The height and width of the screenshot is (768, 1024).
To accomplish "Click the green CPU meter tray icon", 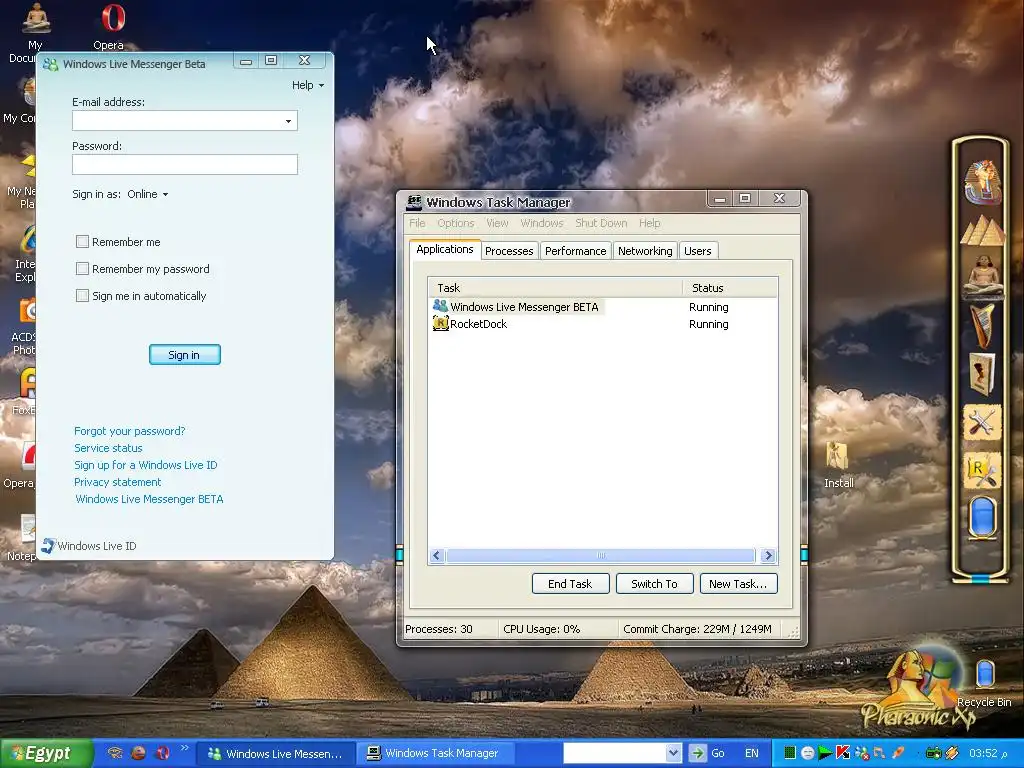I will tap(790, 753).
